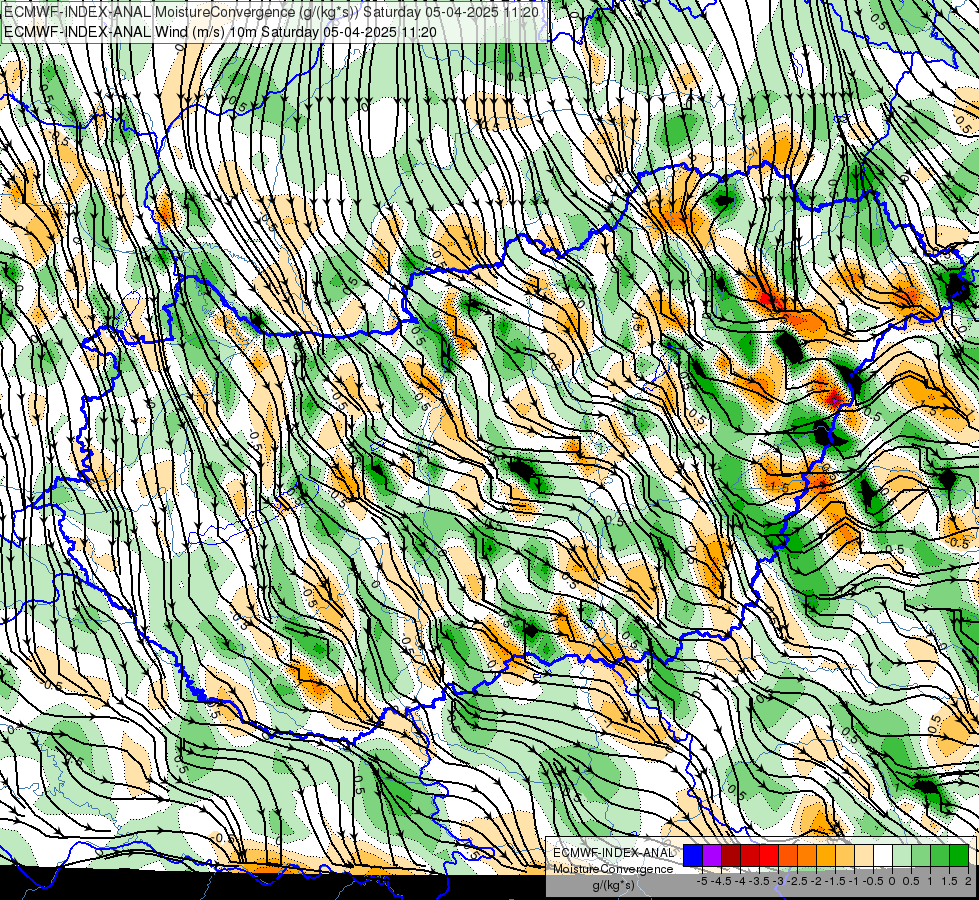The image size is (979, 900).
Task: Click the Wind (m/s) 10m title line
Action: coord(220,32)
